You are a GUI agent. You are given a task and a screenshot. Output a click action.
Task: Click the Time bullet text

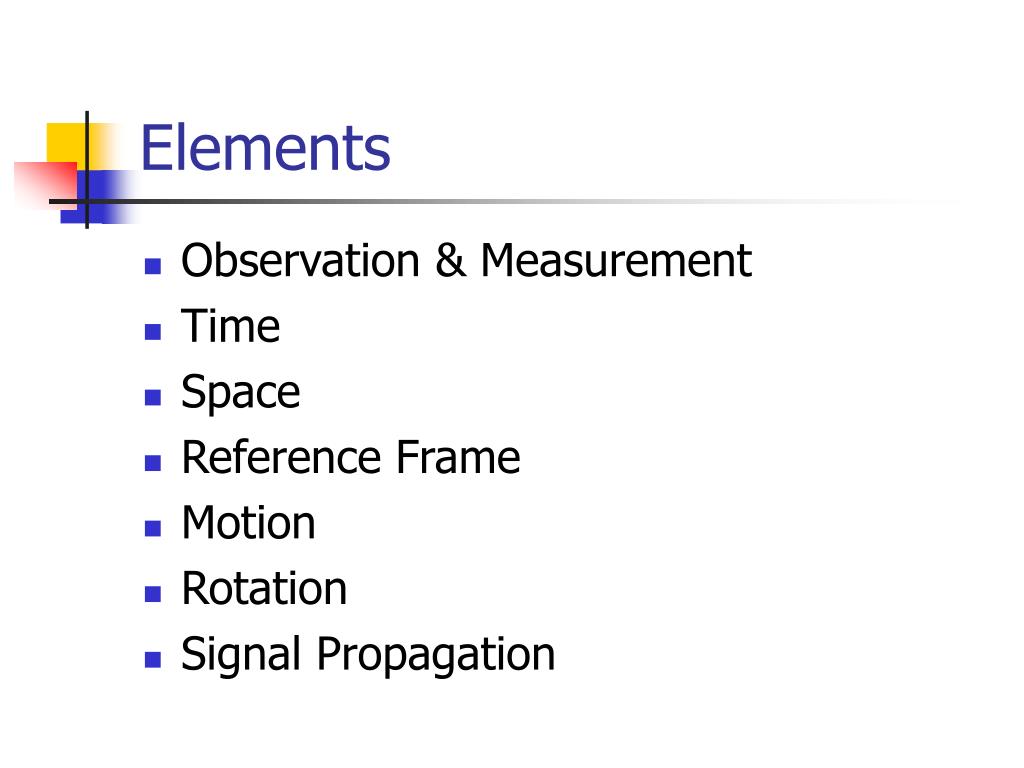tap(231, 326)
